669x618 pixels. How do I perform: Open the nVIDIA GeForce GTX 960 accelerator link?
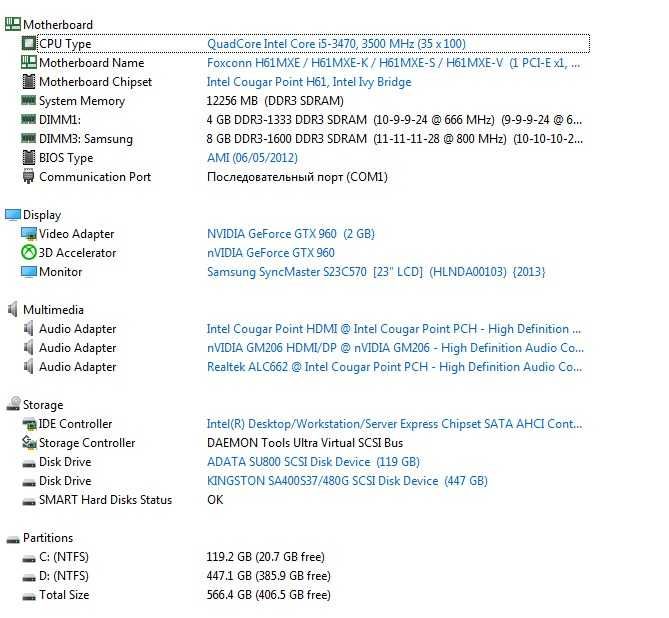click(271, 253)
